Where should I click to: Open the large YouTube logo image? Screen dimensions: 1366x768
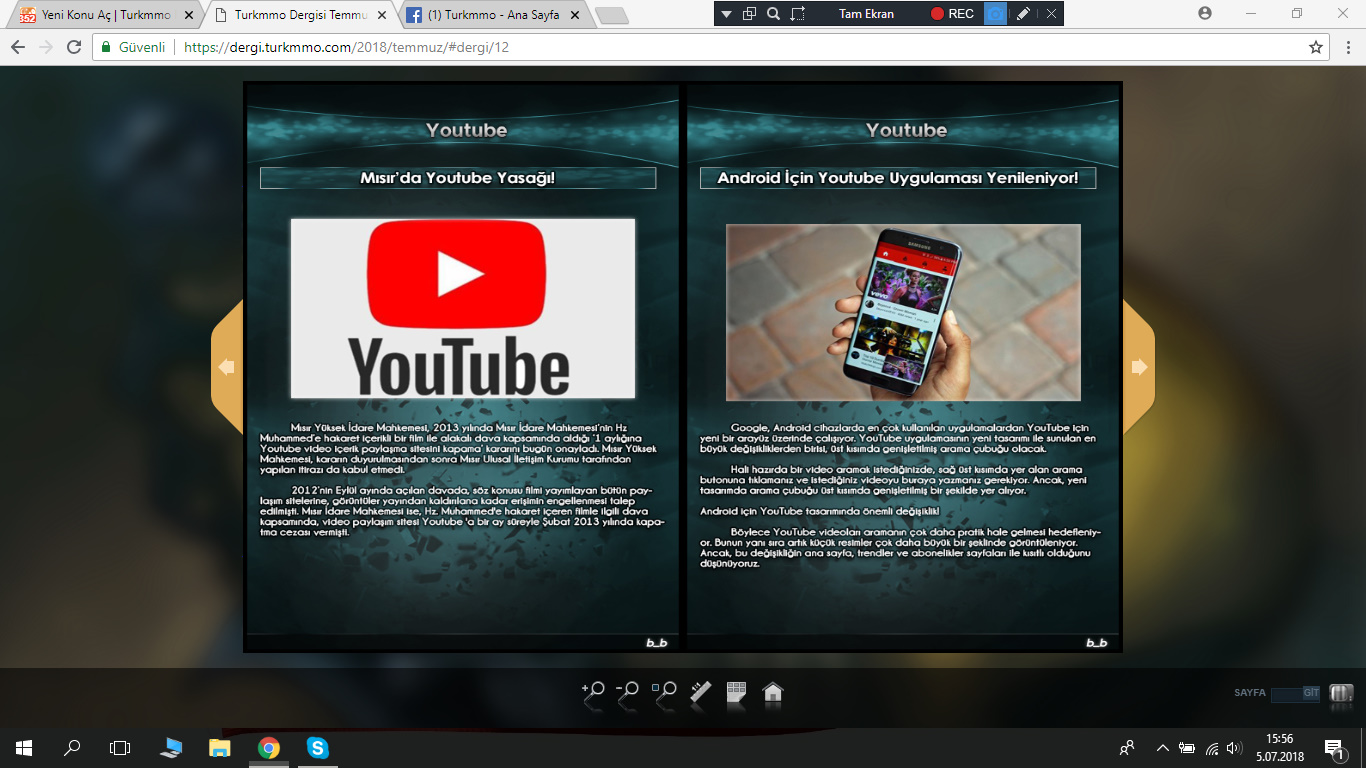pyautogui.click(x=463, y=308)
